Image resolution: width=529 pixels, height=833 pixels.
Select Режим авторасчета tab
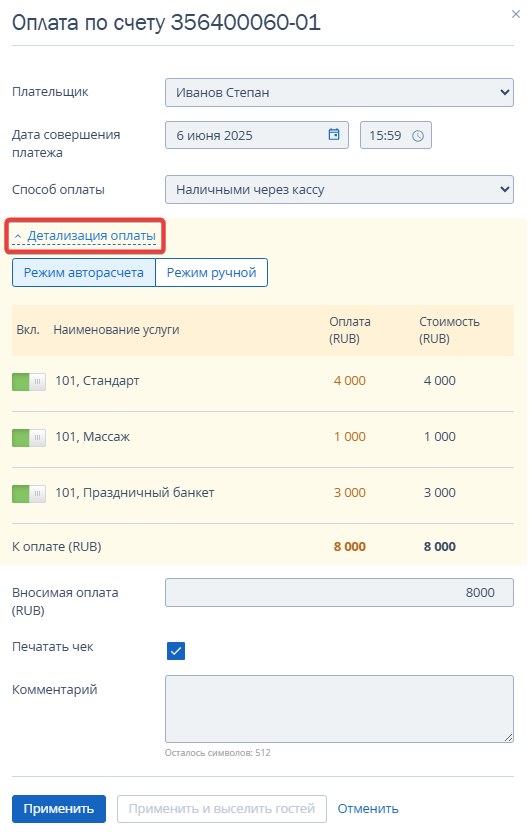[x=84, y=273]
